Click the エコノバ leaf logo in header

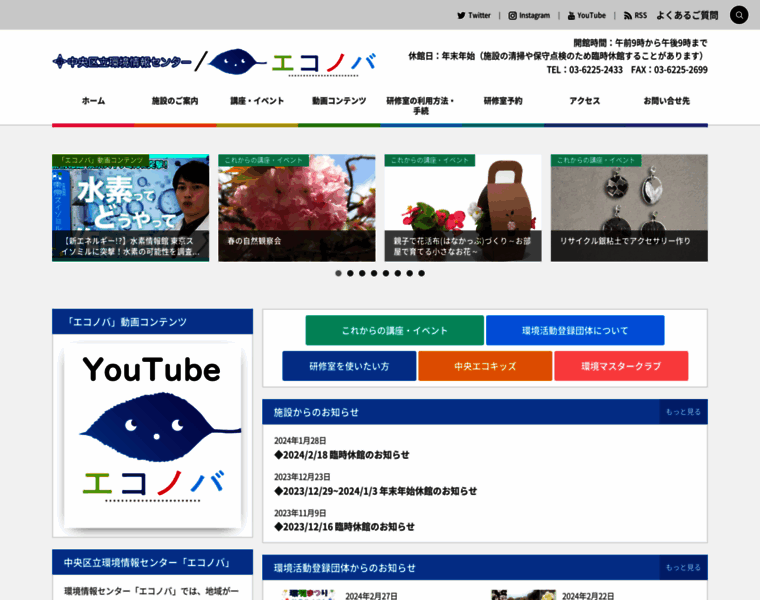coord(292,62)
